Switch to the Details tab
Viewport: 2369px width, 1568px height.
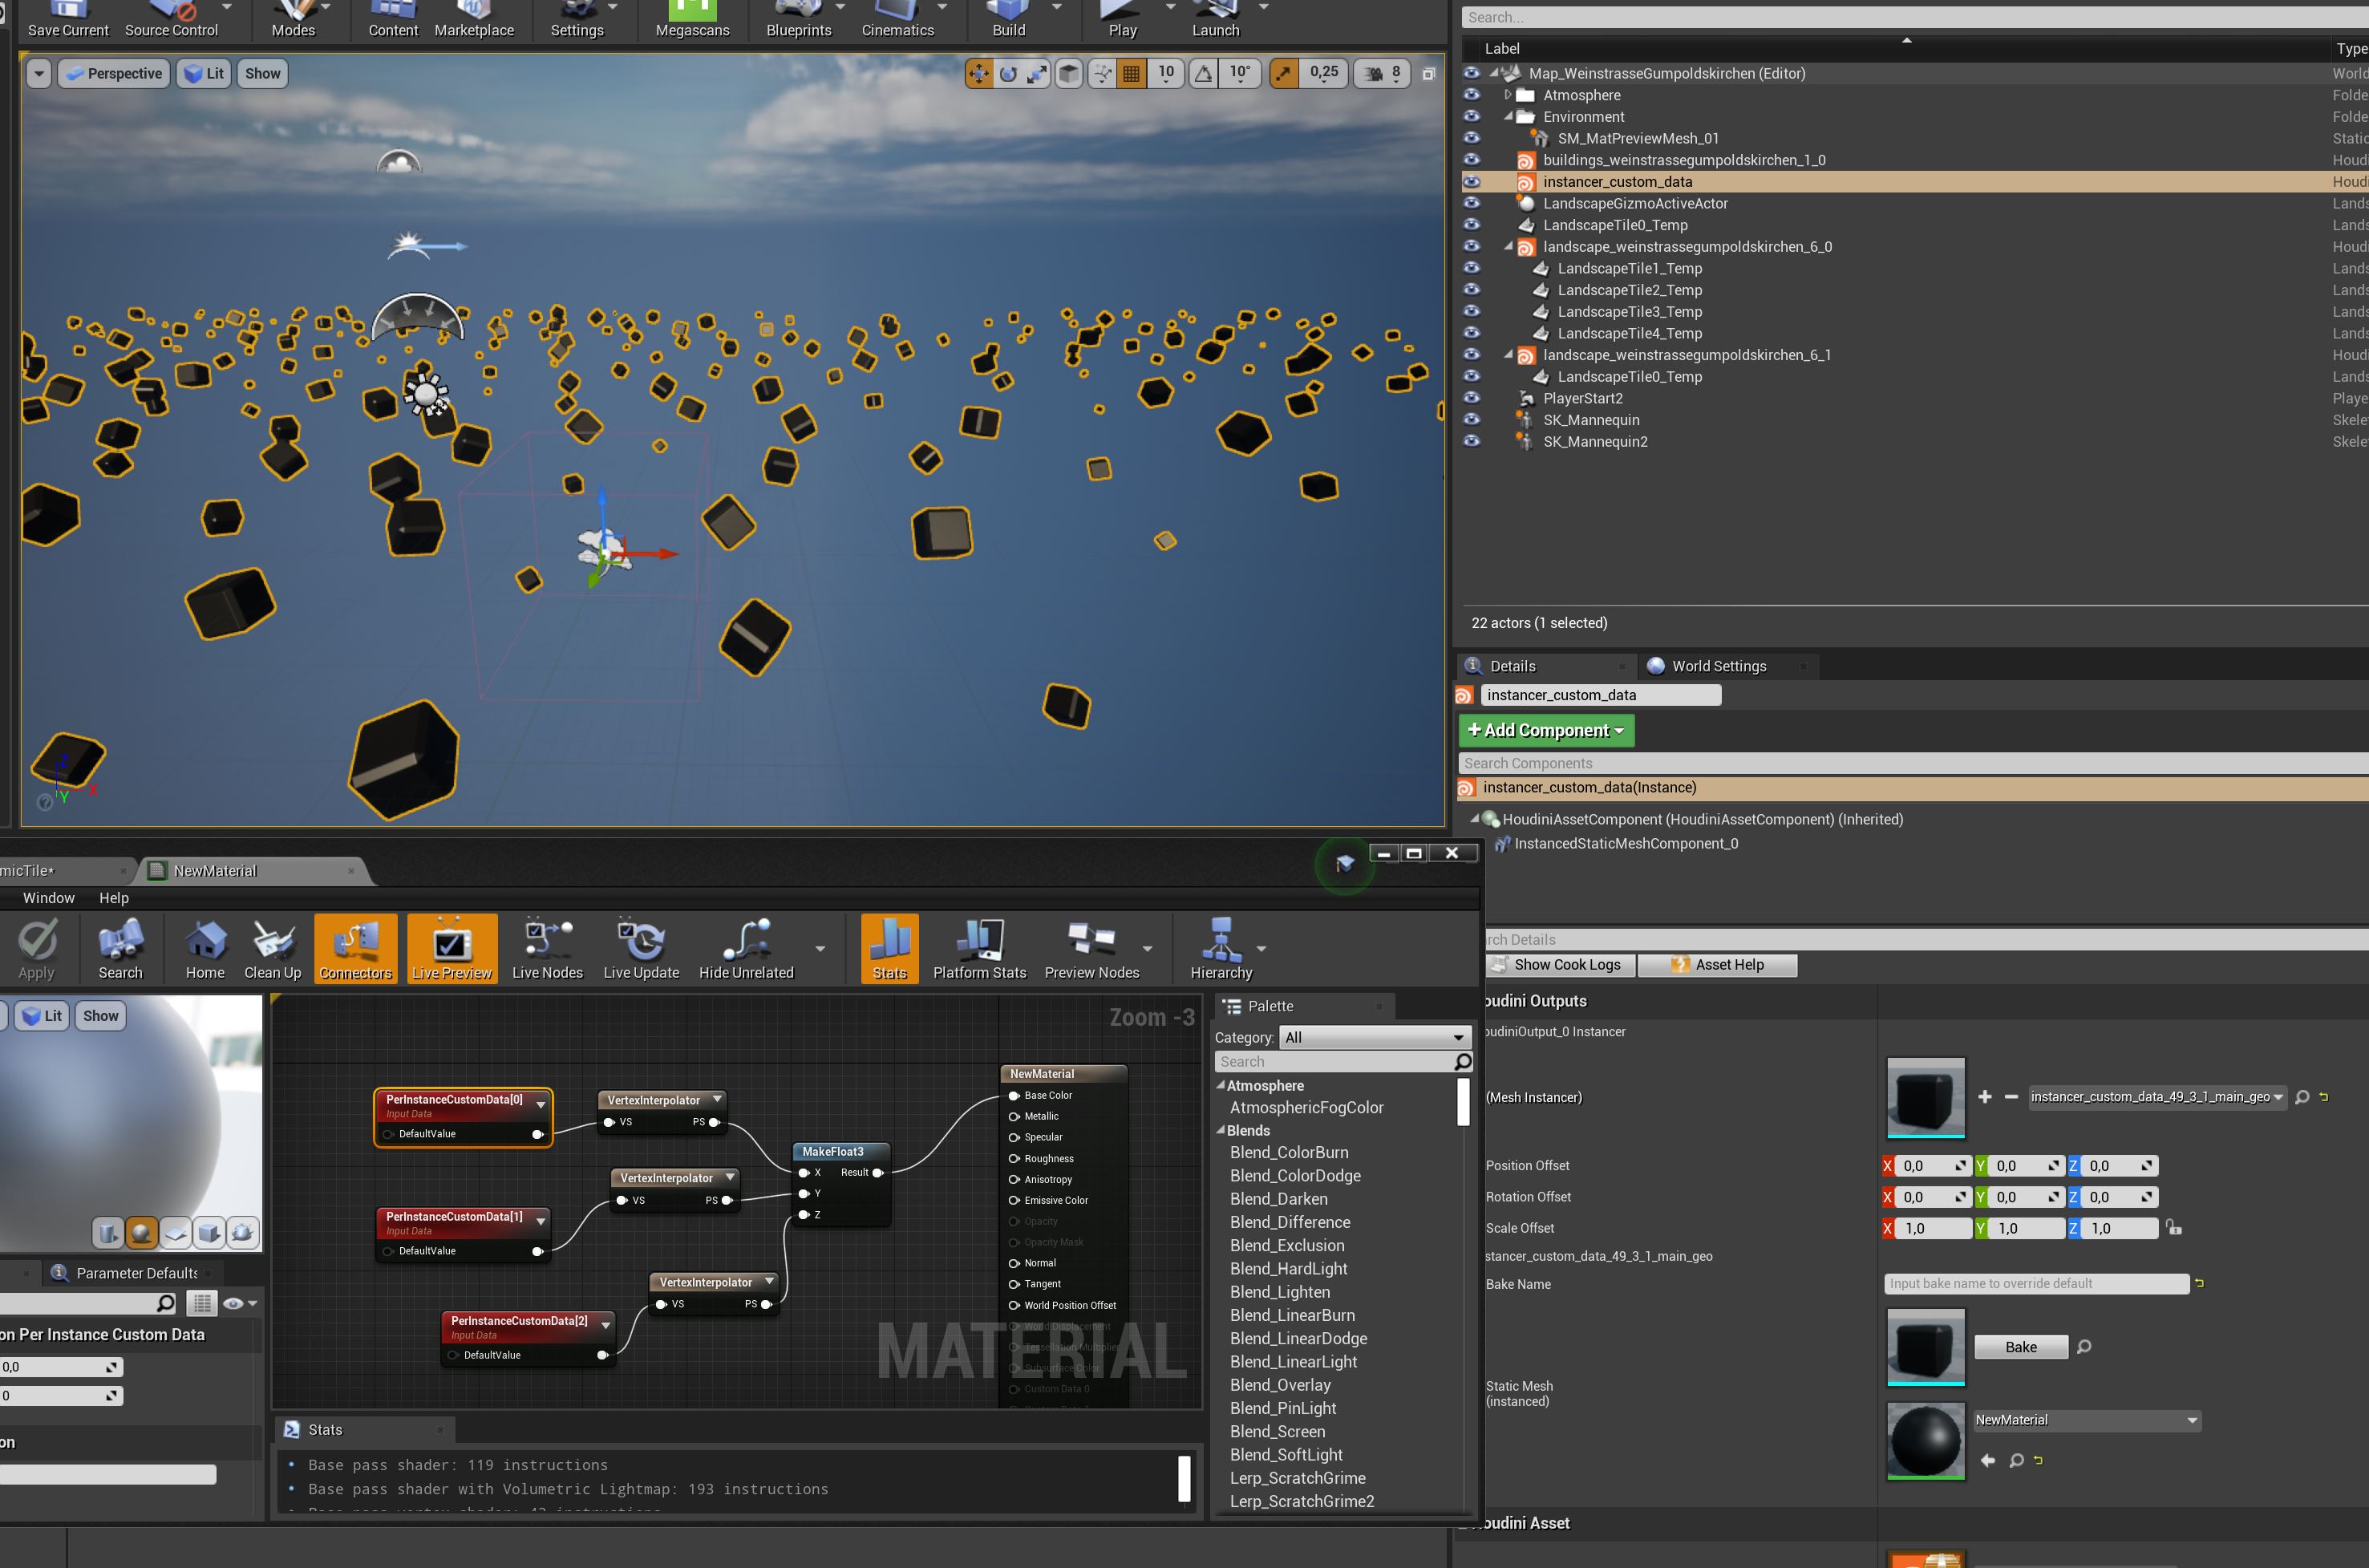[x=1546, y=666]
